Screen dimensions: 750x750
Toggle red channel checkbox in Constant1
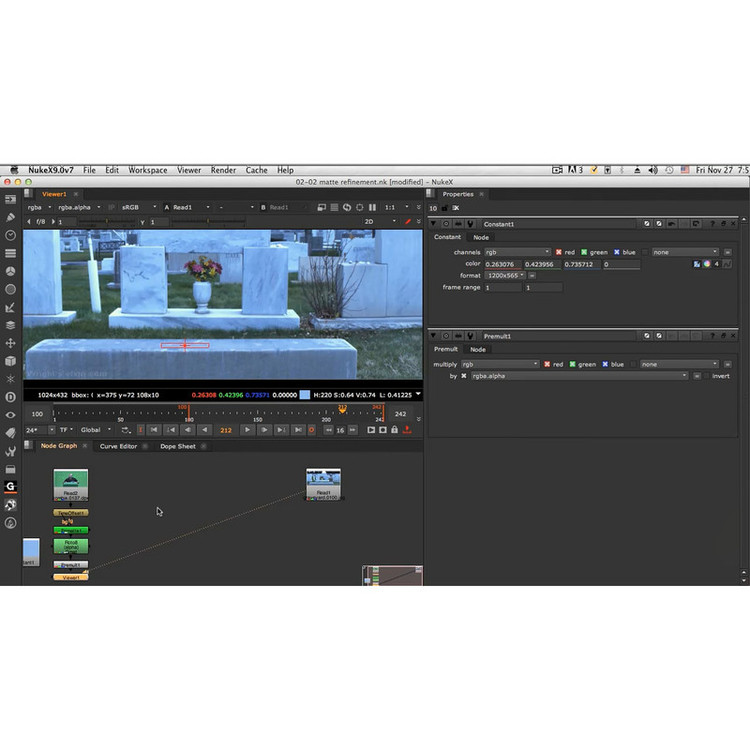click(559, 252)
